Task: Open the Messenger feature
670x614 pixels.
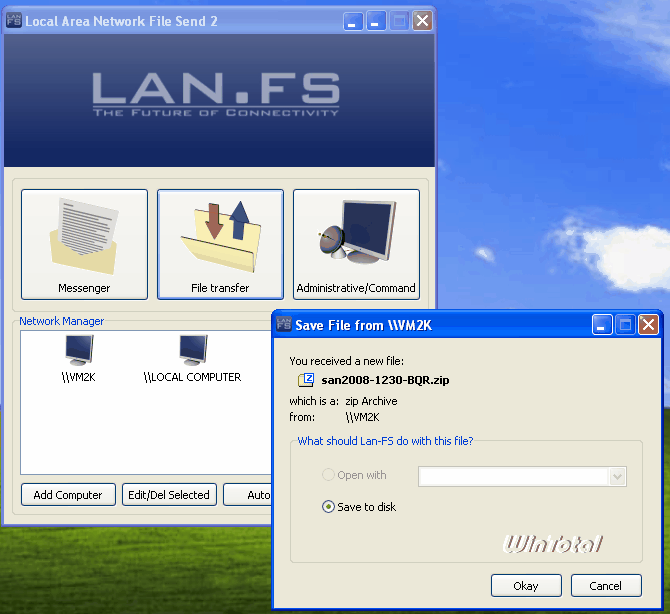Action: pyautogui.click(x=84, y=244)
